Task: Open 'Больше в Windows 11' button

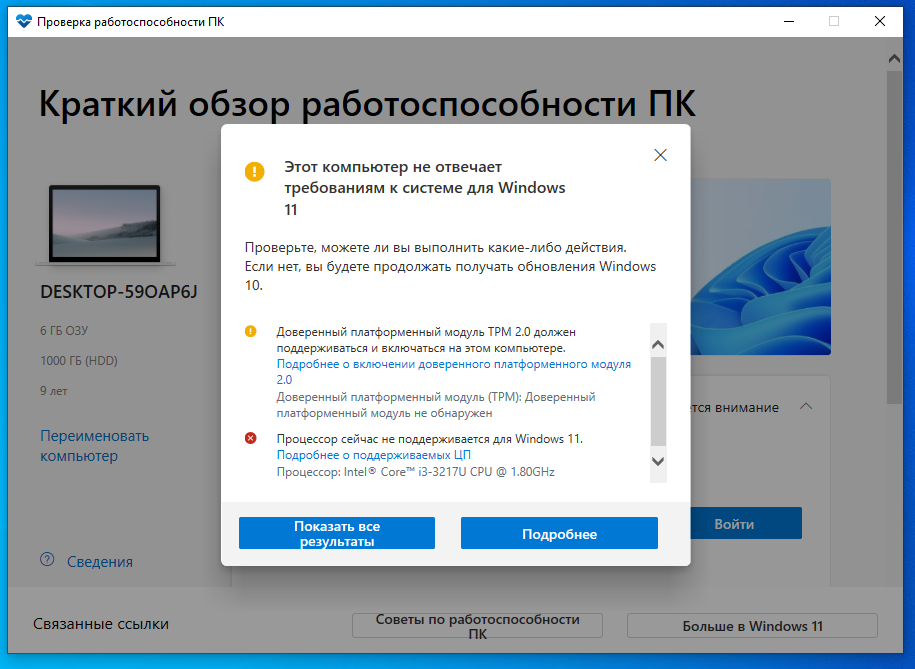Action: tap(752, 626)
